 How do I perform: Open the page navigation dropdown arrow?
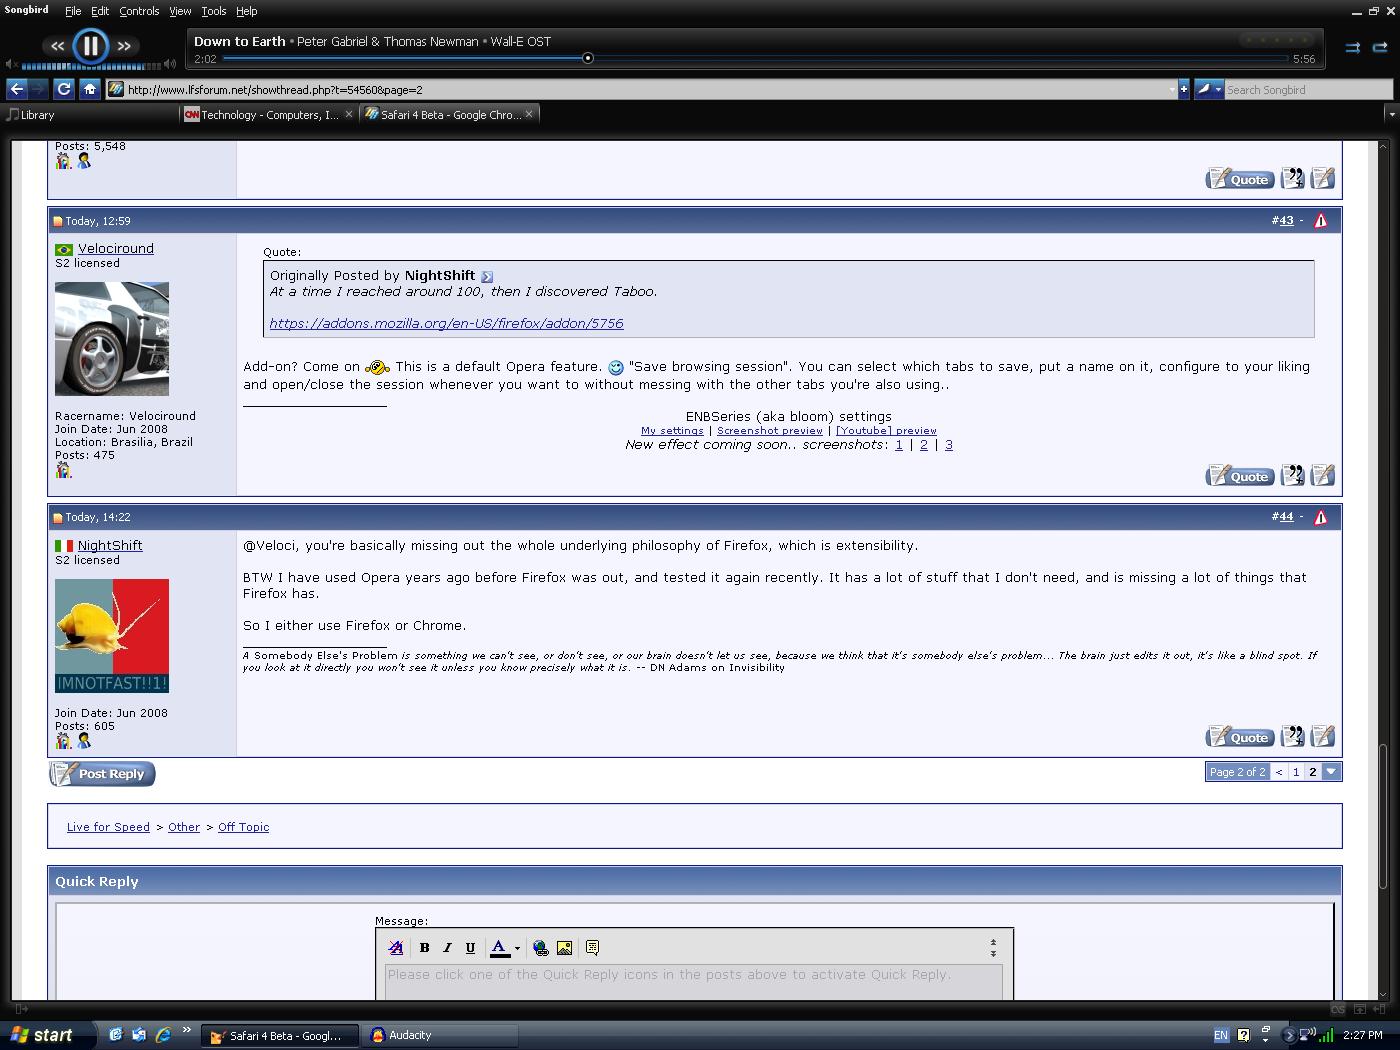pyautogui.click(x=1331, y=772)
